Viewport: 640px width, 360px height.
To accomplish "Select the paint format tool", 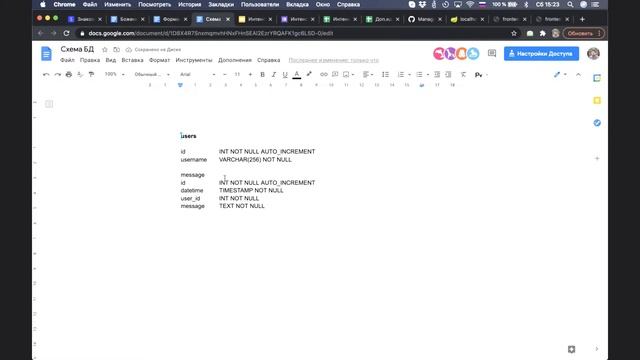I will (91, 74).
